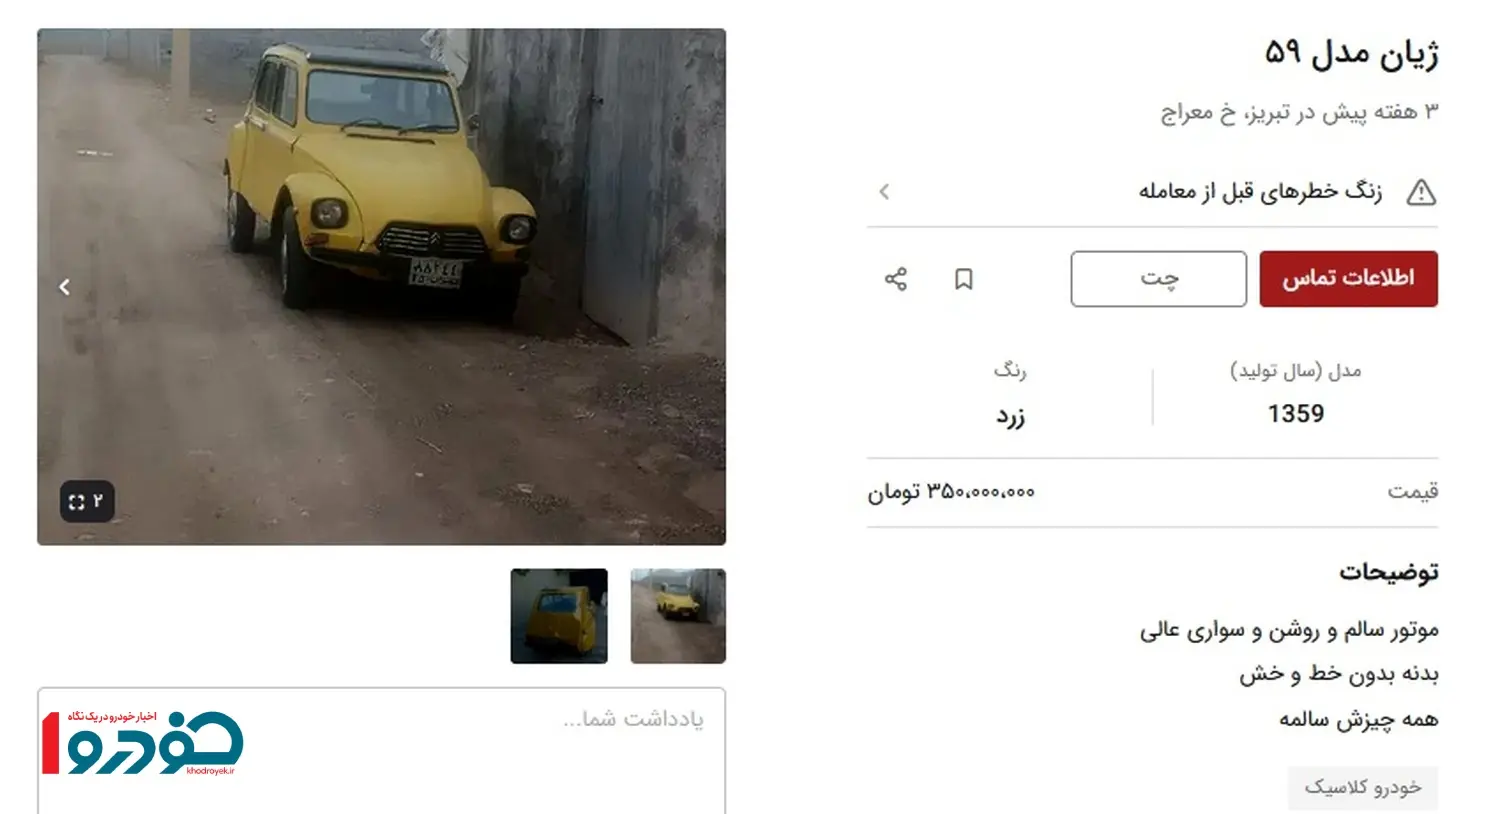Image resolution: width=1500 pixels, height=814 pixels.
Task: Click the ad title Jyane model 59
Action: pyautogui.click(x=1352, y=53)
